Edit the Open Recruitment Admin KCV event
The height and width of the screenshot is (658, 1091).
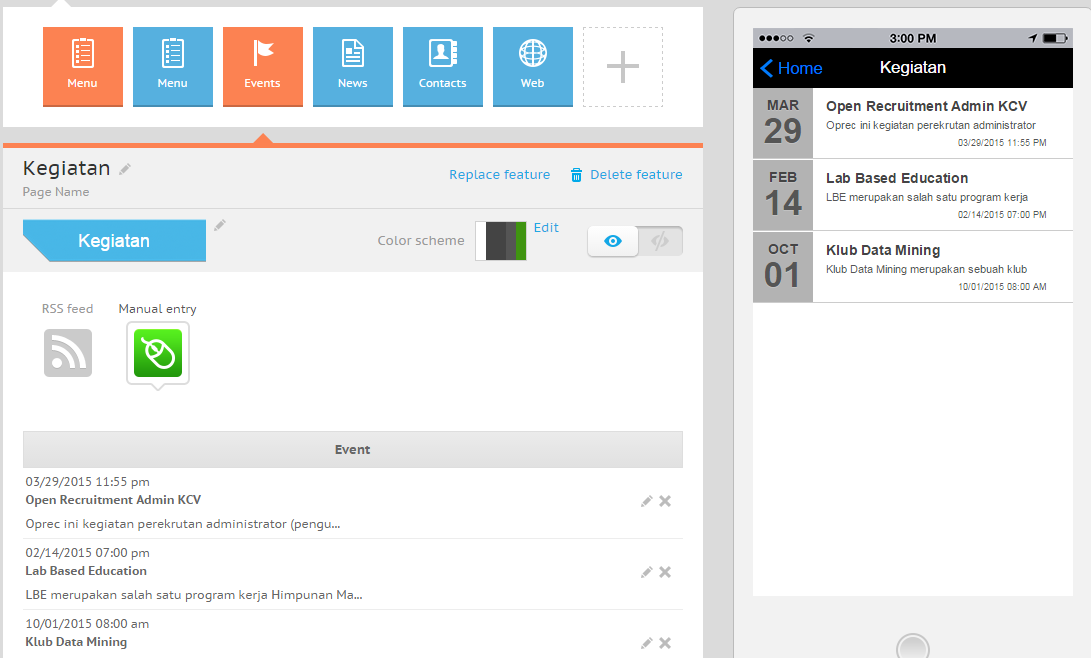click(646, 501)
